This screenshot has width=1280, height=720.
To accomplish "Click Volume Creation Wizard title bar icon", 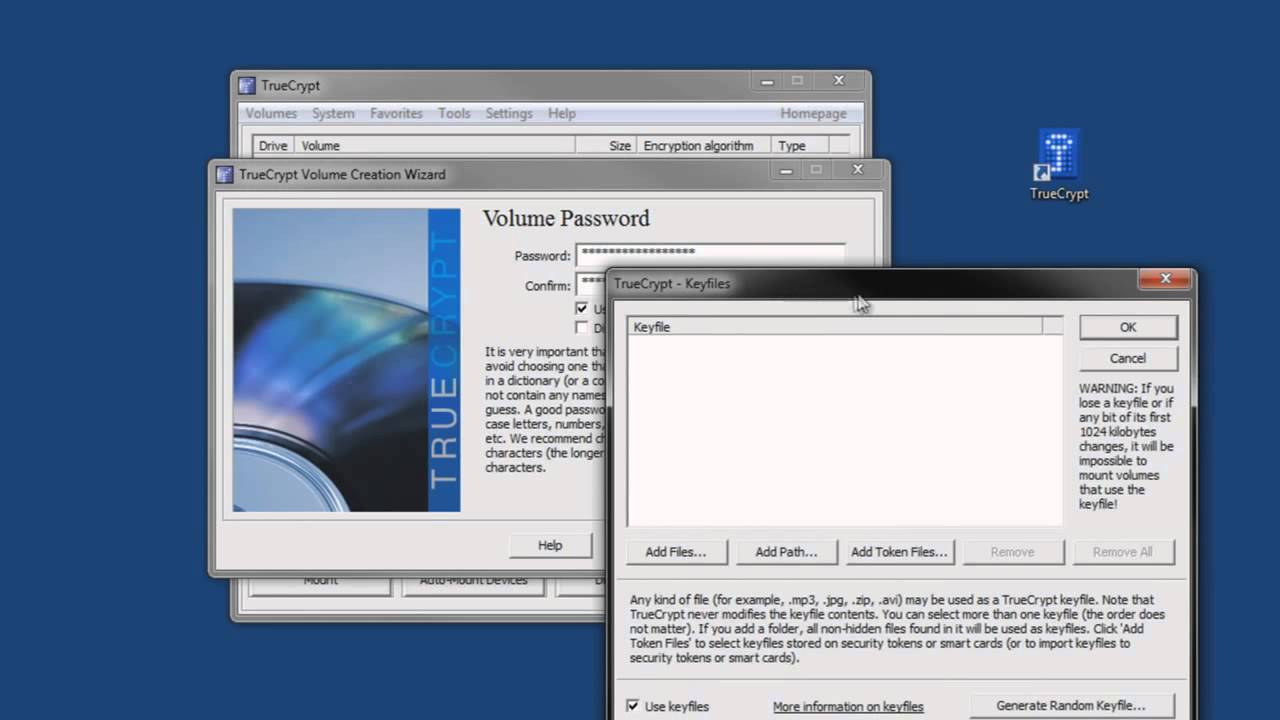I will 224,174.
